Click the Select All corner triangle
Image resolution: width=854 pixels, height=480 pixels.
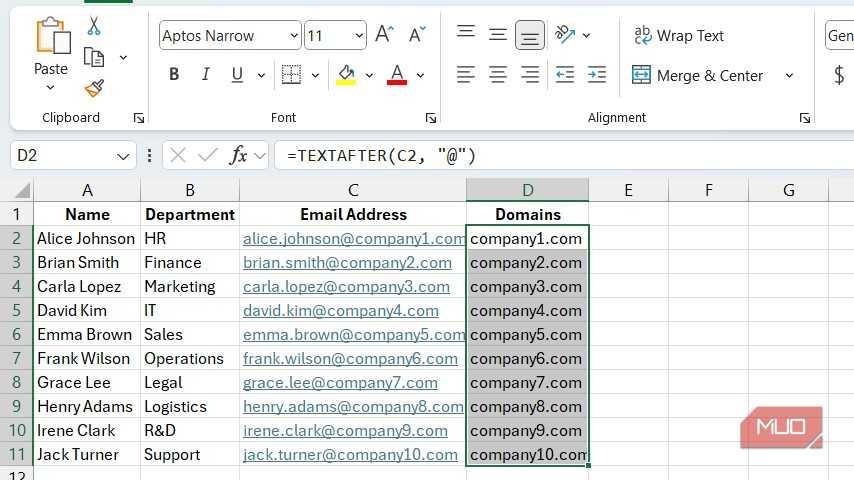[22, 190]
